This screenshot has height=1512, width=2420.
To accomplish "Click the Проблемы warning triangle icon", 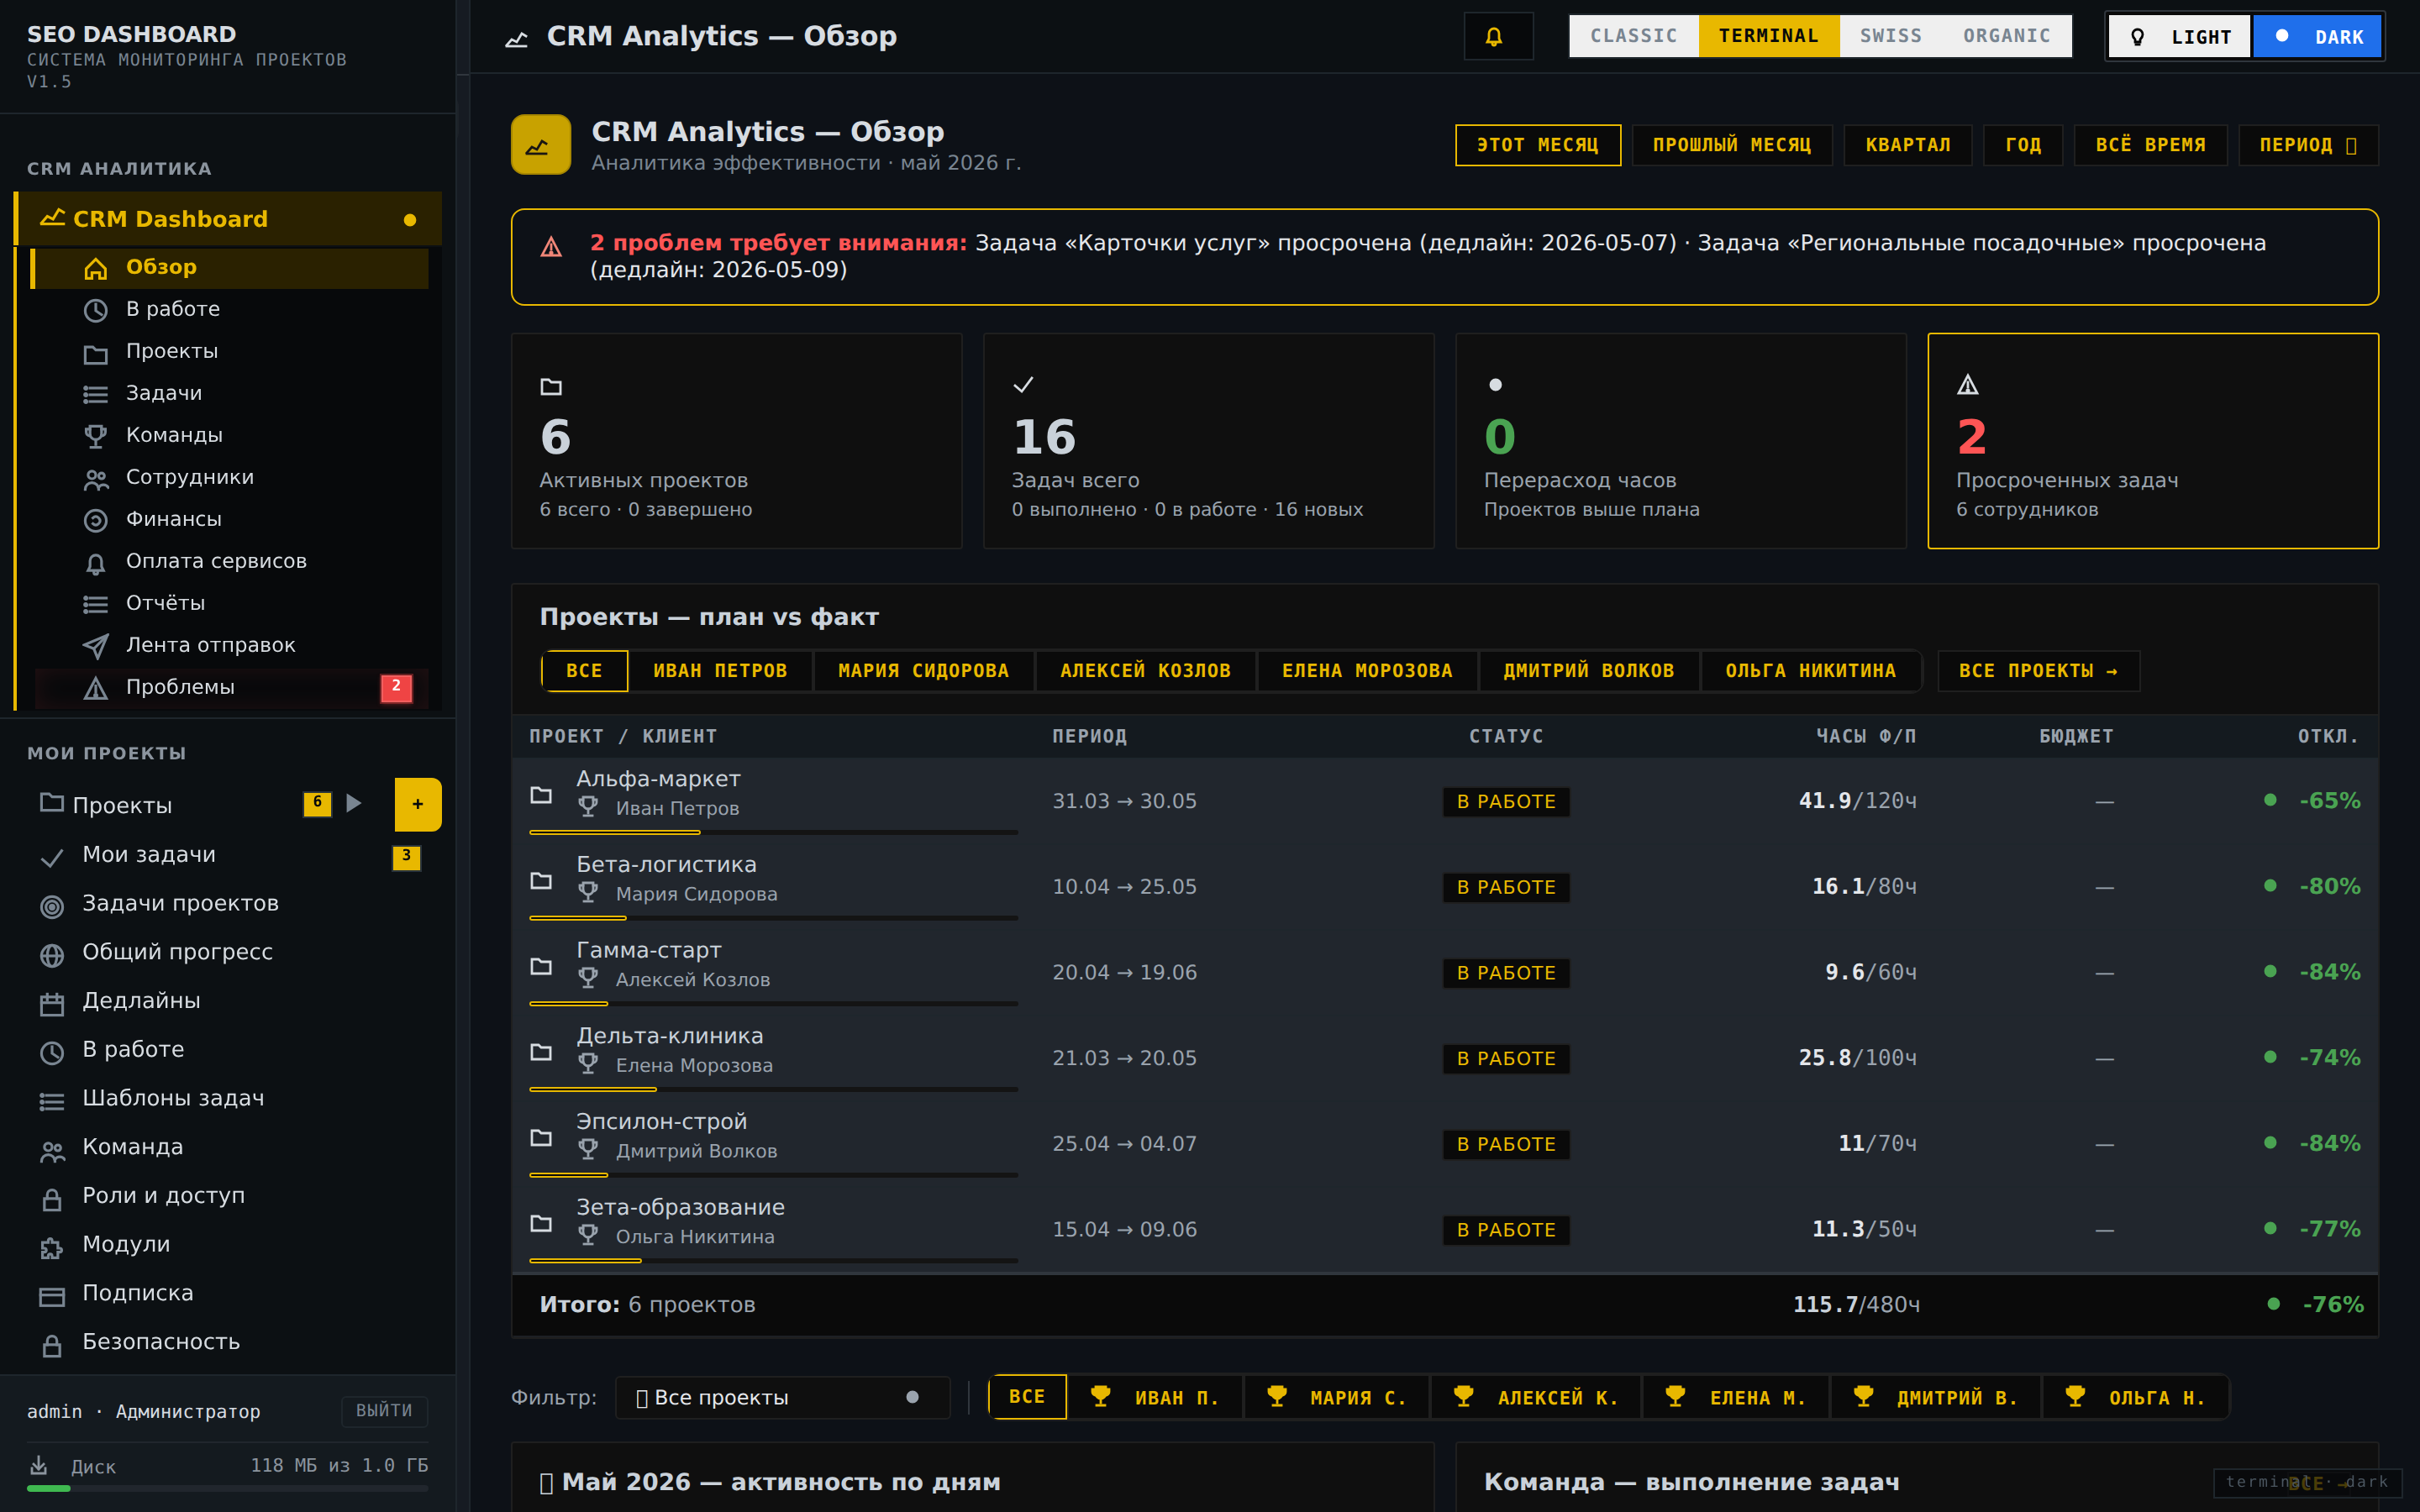I will point(95,688).
